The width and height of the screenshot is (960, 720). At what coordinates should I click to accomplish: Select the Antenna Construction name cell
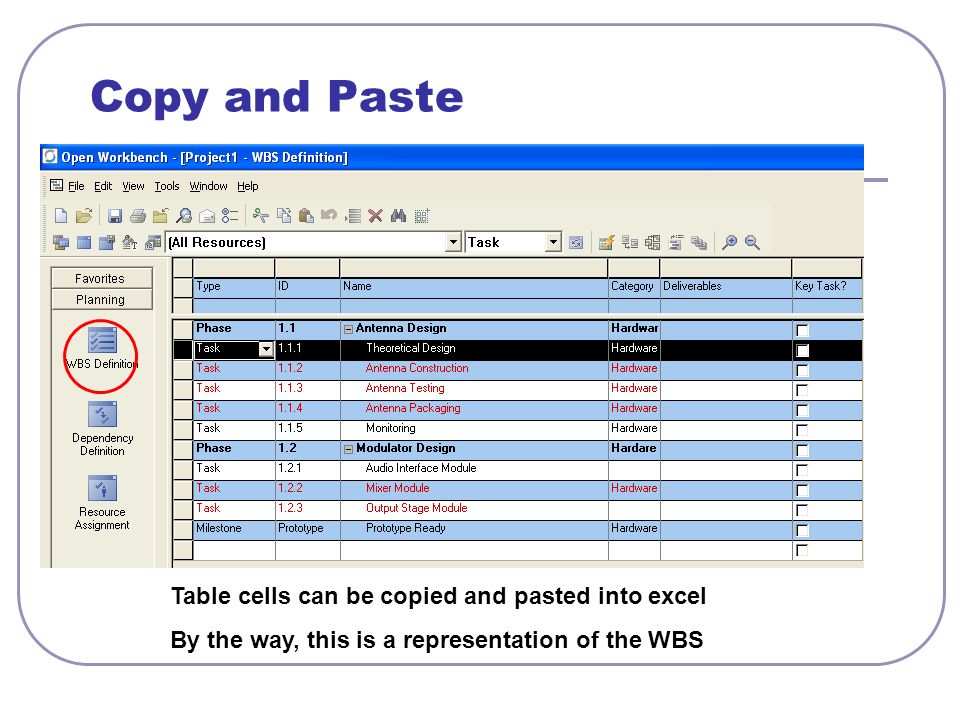pyautogui.click(x=474, y=369)
